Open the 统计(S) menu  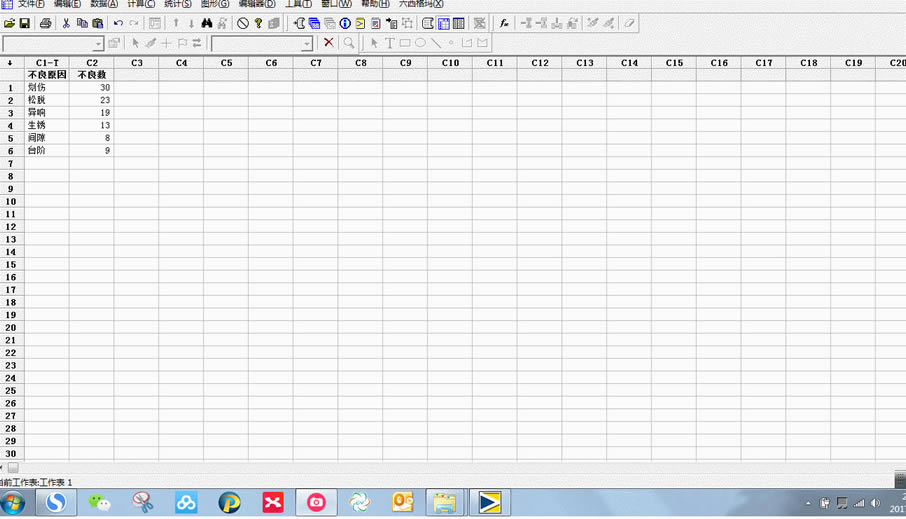[x=178, y=4]
